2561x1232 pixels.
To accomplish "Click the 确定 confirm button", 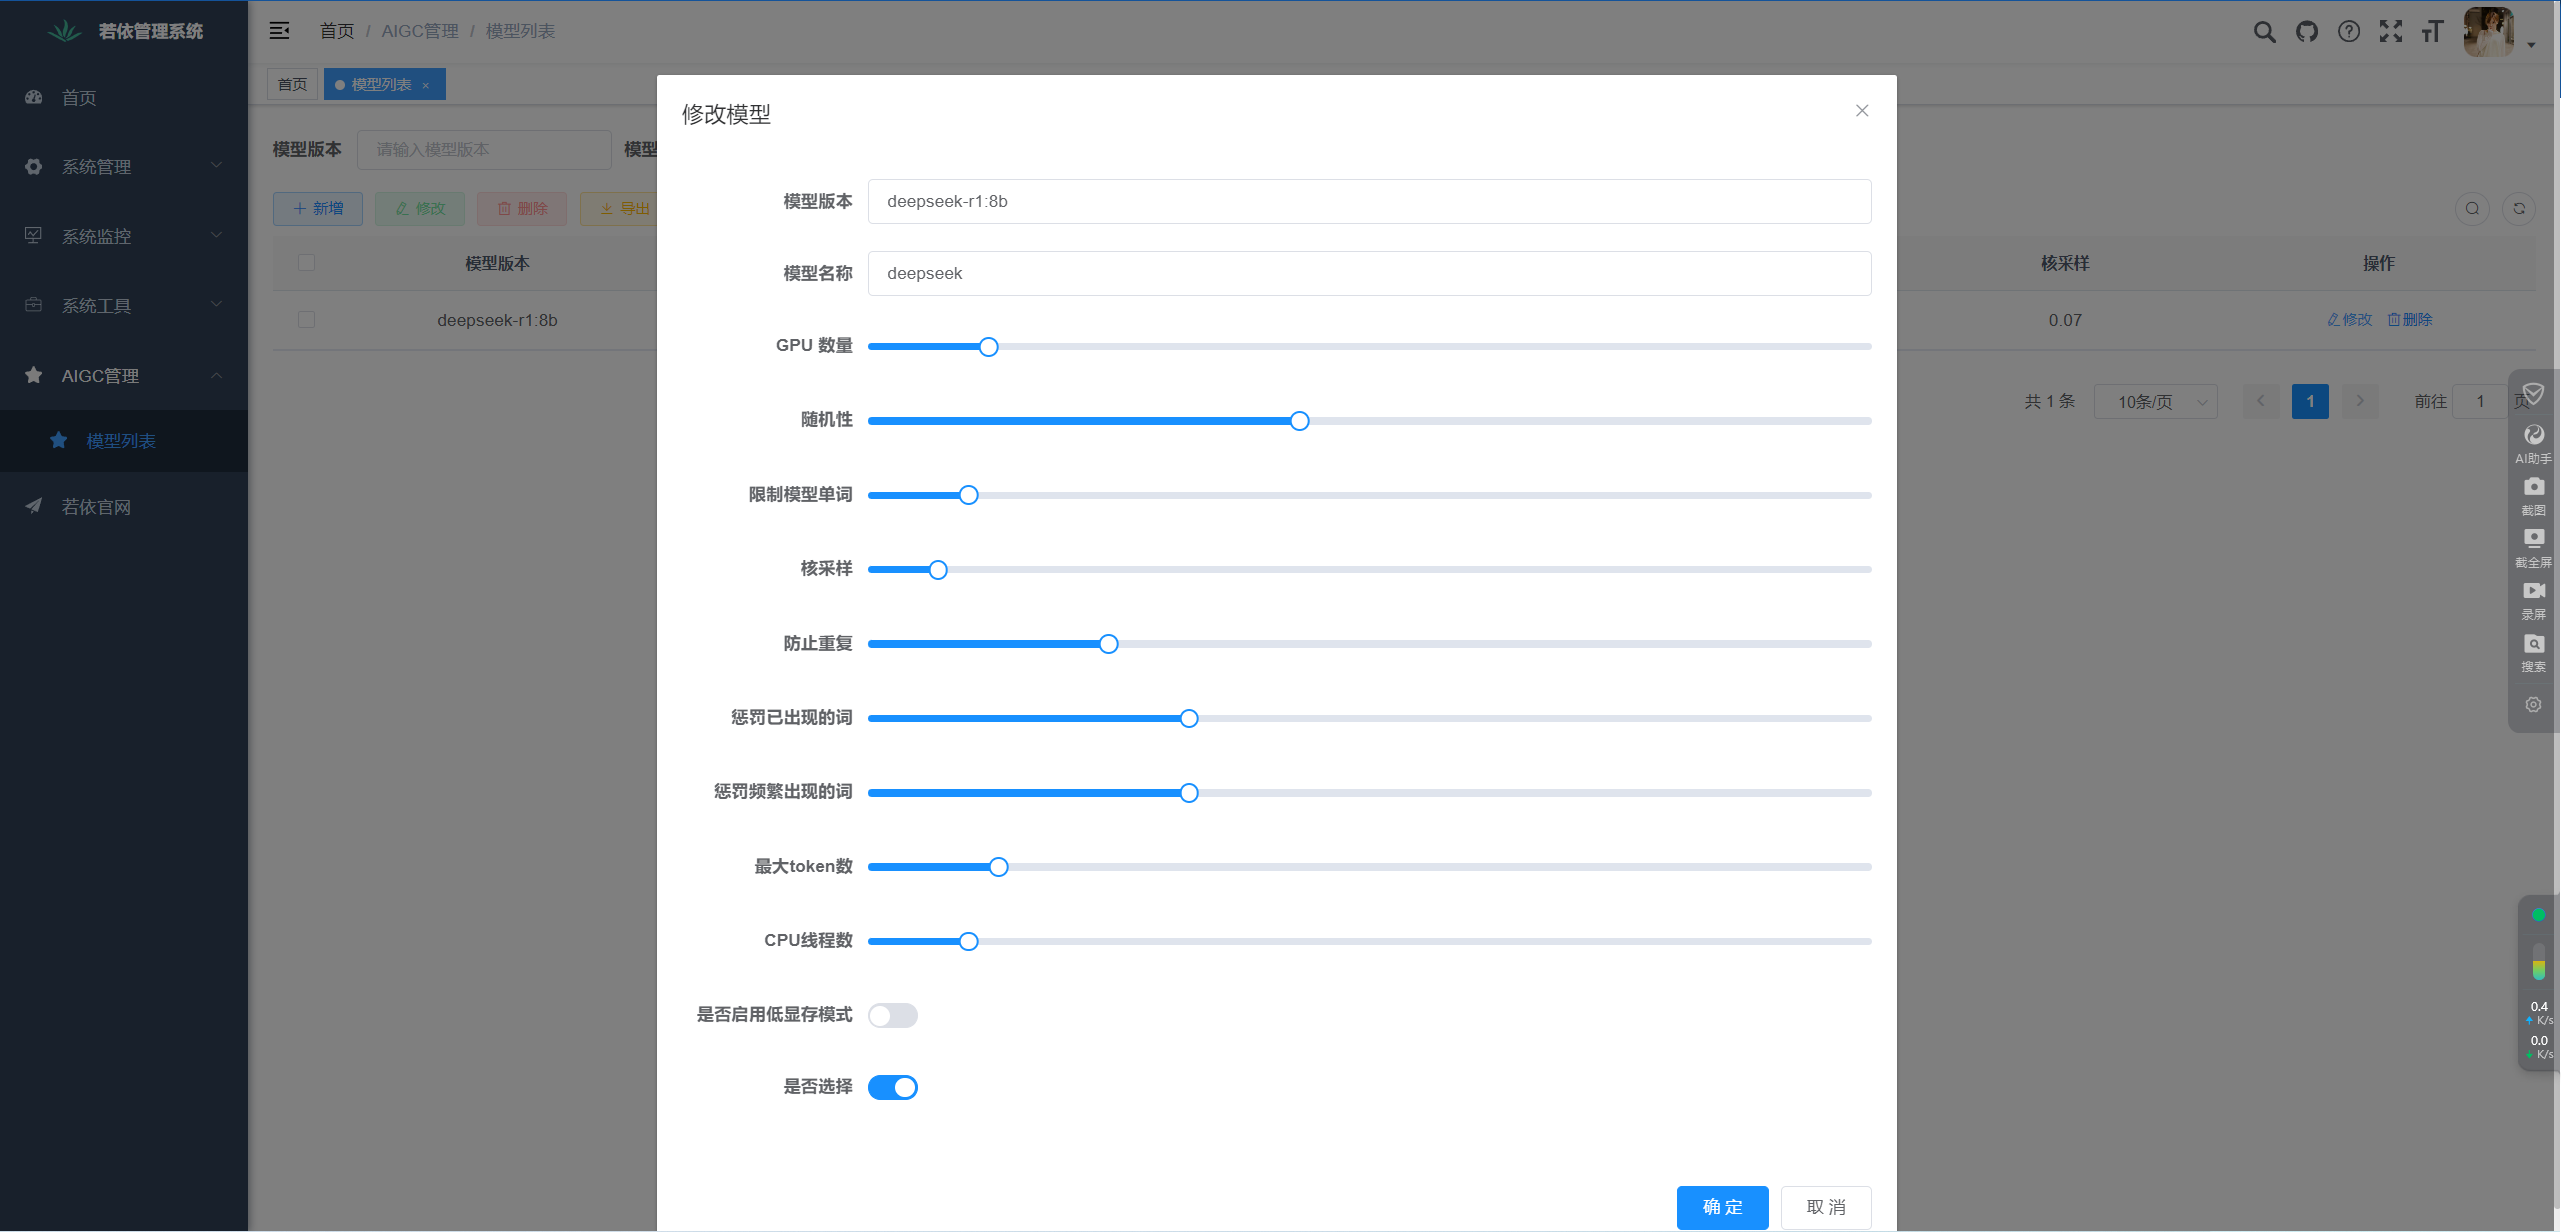I will pyautogui.click(x=1722, y=1207).
